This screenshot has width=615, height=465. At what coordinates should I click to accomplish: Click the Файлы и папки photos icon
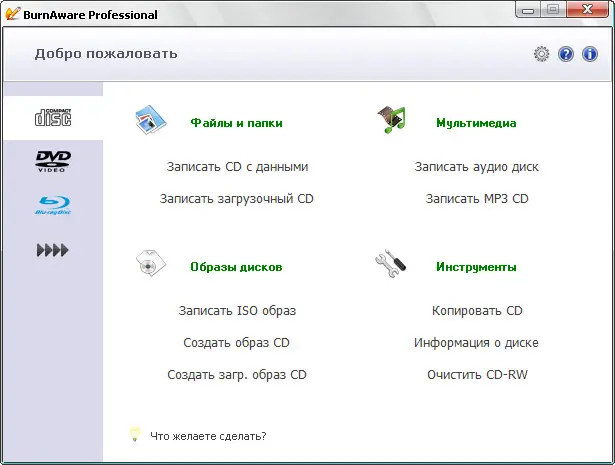(151, 120)
